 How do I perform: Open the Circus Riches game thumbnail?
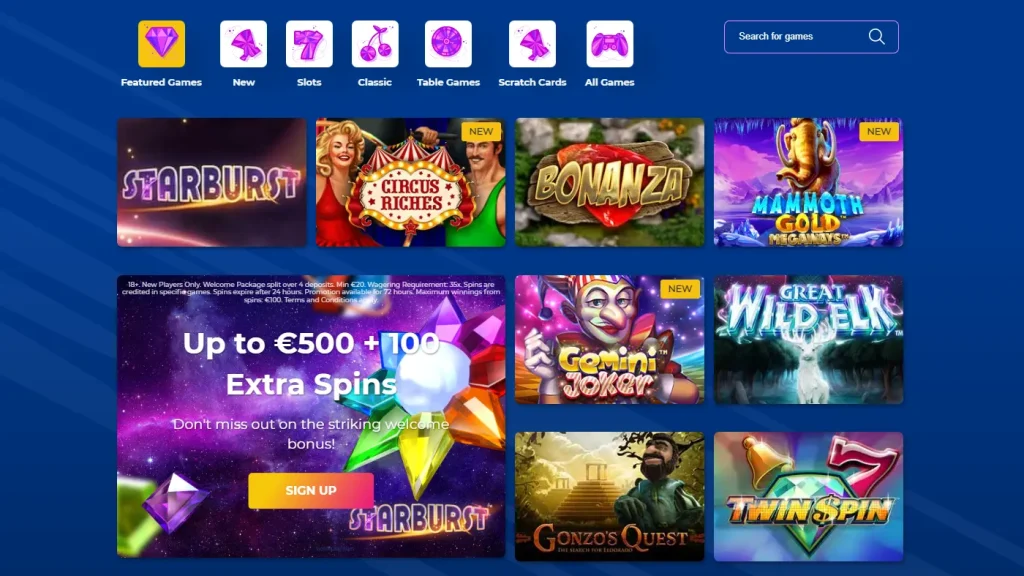coord(411,182)
